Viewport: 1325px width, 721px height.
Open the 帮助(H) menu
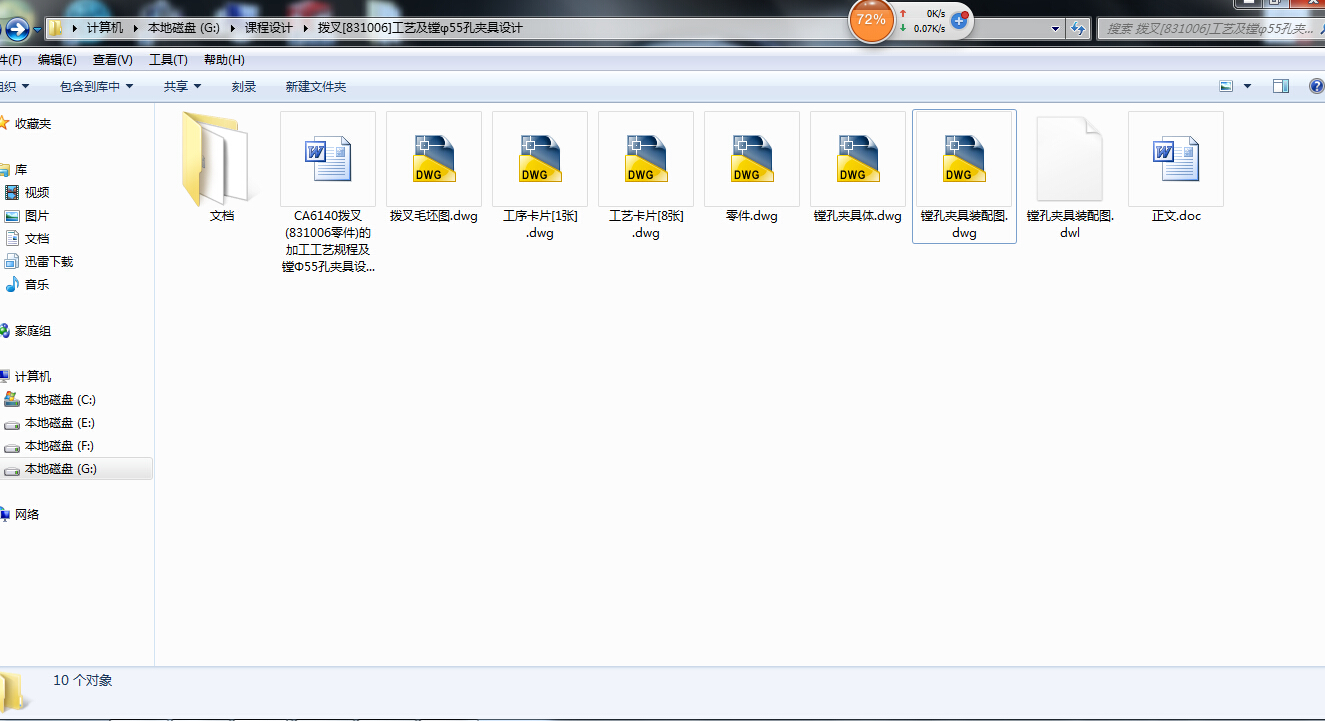[x=224, y=60]
